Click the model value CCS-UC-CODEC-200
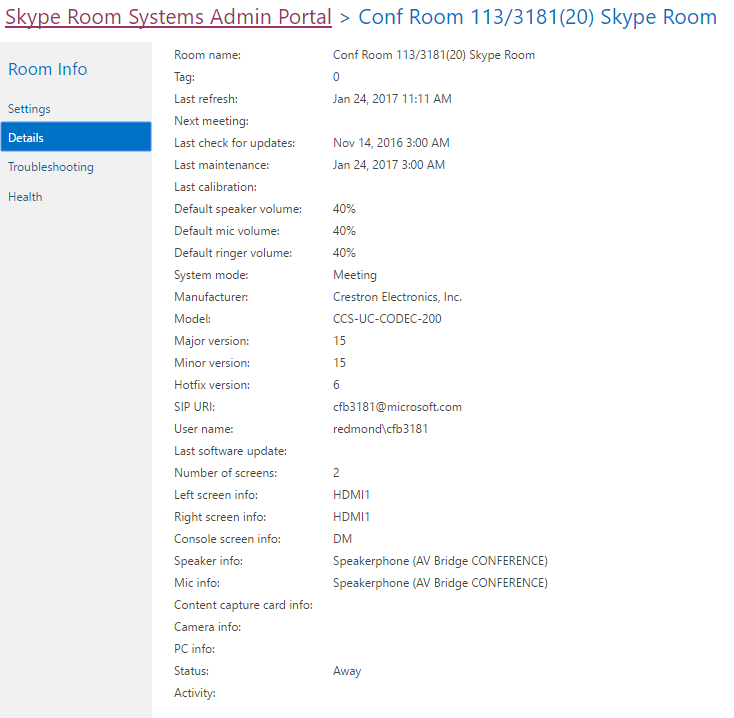Image resolution: width=734 pixels, height=718 pixels. point(387,319)
